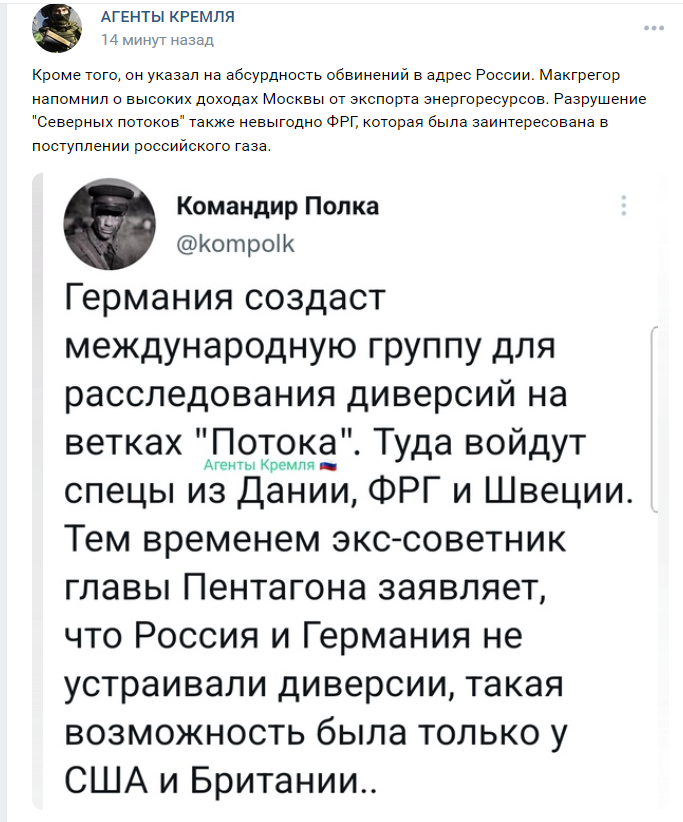Open the '14 минут назад' timestamp link
Screen dimensions: 683x822
[157, 40]
